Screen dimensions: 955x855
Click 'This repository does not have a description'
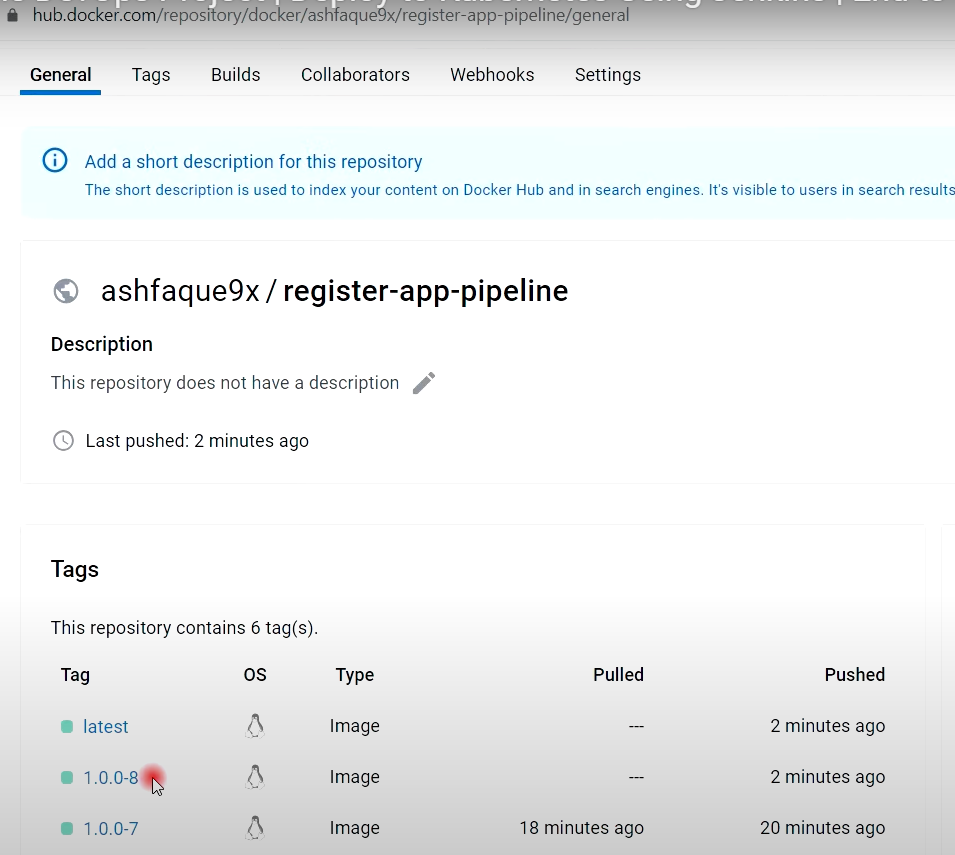[225, 383]
